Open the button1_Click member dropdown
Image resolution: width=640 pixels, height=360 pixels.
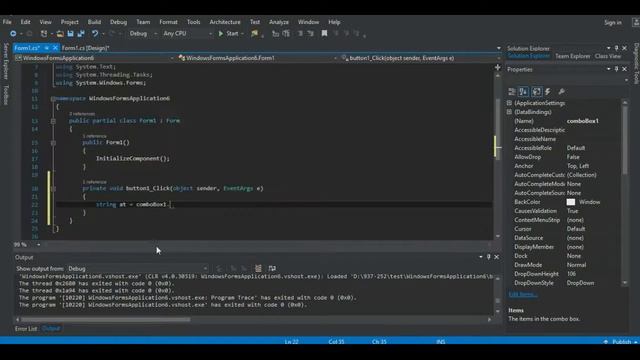420,58
